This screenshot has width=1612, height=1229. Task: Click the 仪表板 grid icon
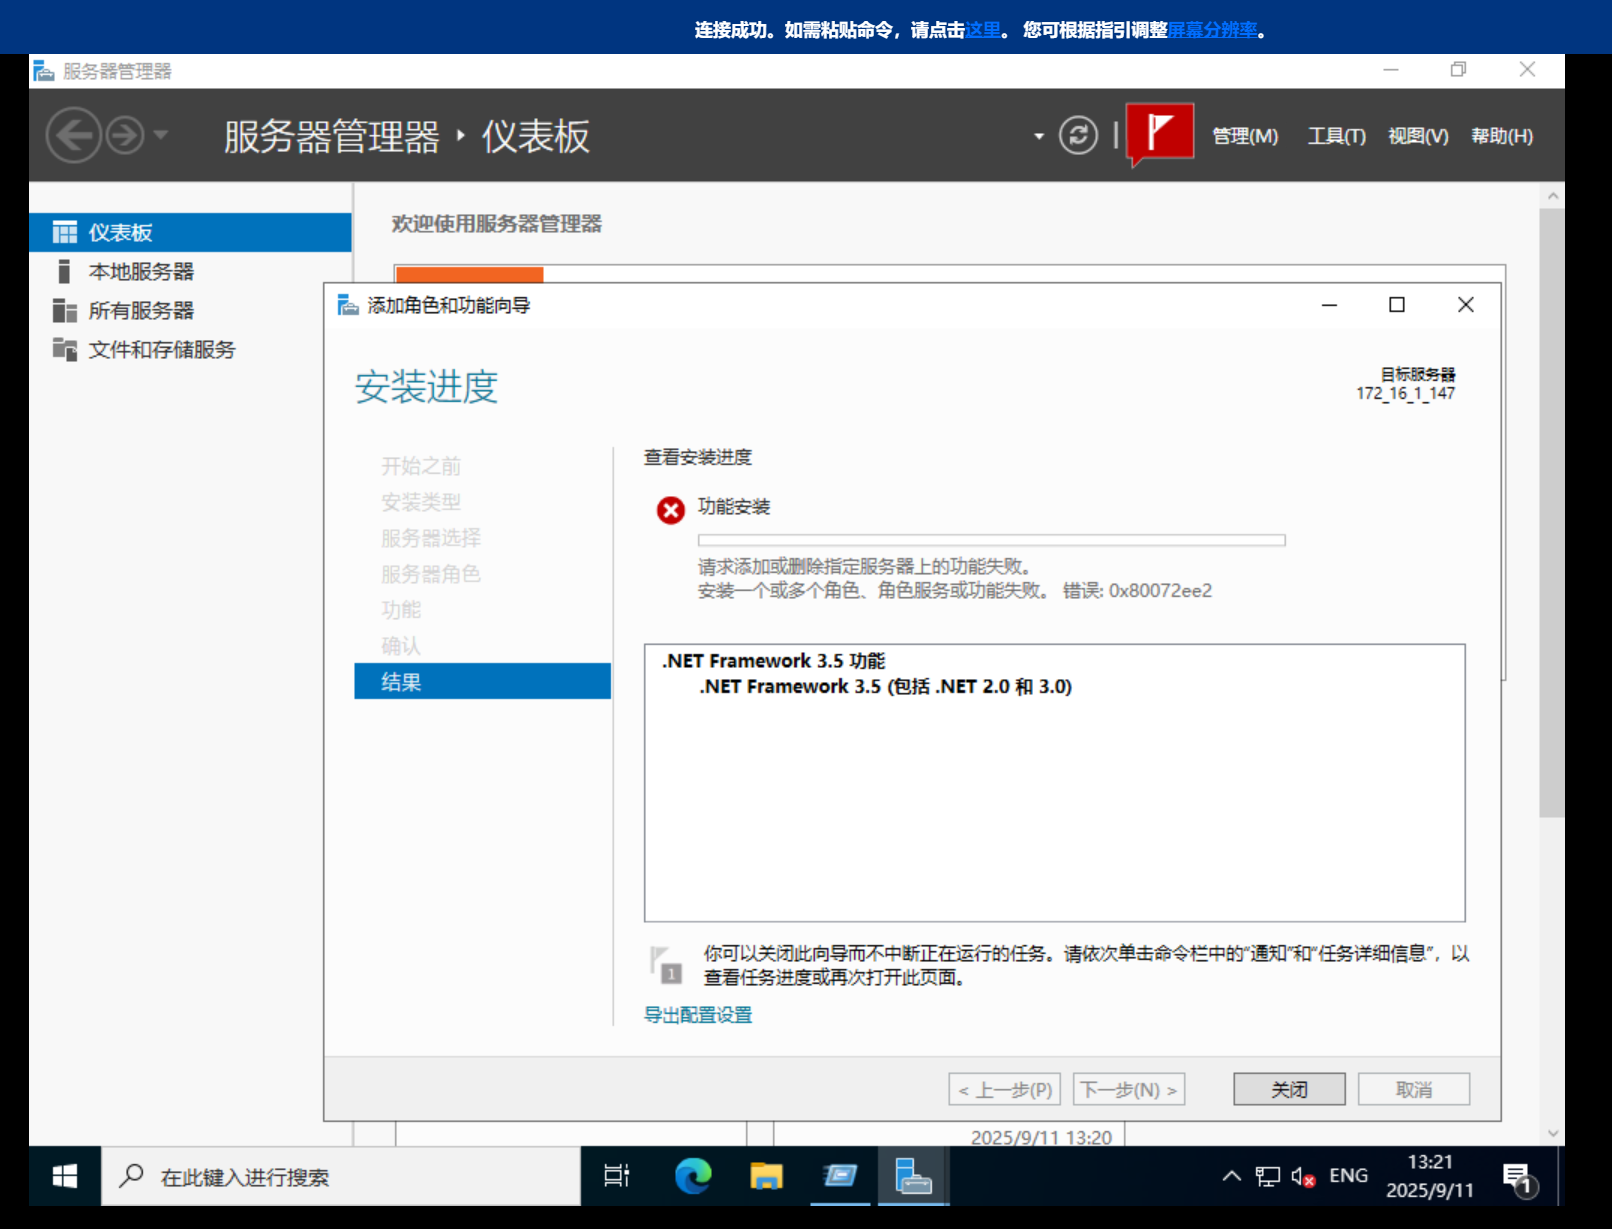pyautogui.click(x=65, y=232)
